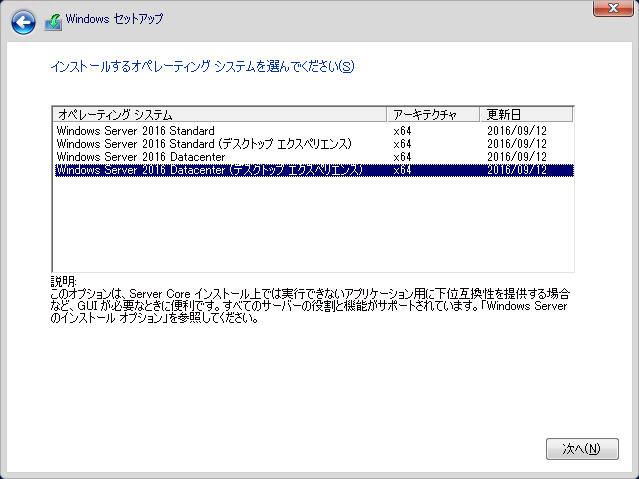
Task: Go back with the blue arrow button
Action: (23, 22)
